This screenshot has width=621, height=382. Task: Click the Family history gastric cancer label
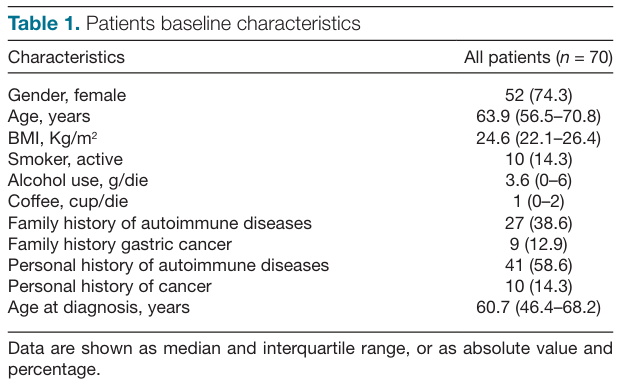(x=120, y=244)
